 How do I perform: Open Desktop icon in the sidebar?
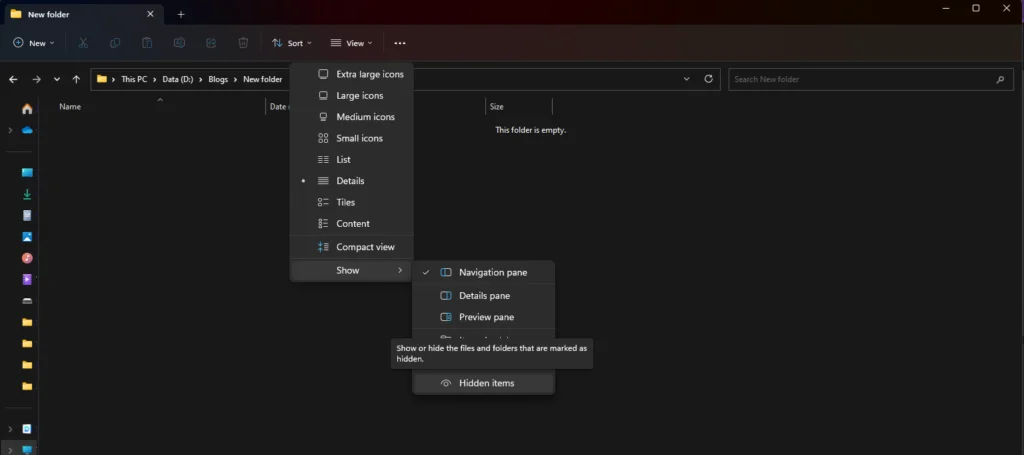point(27,173)
